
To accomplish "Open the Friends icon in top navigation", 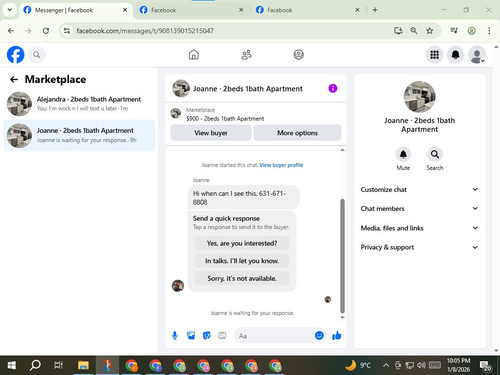I will pos(246,55).
